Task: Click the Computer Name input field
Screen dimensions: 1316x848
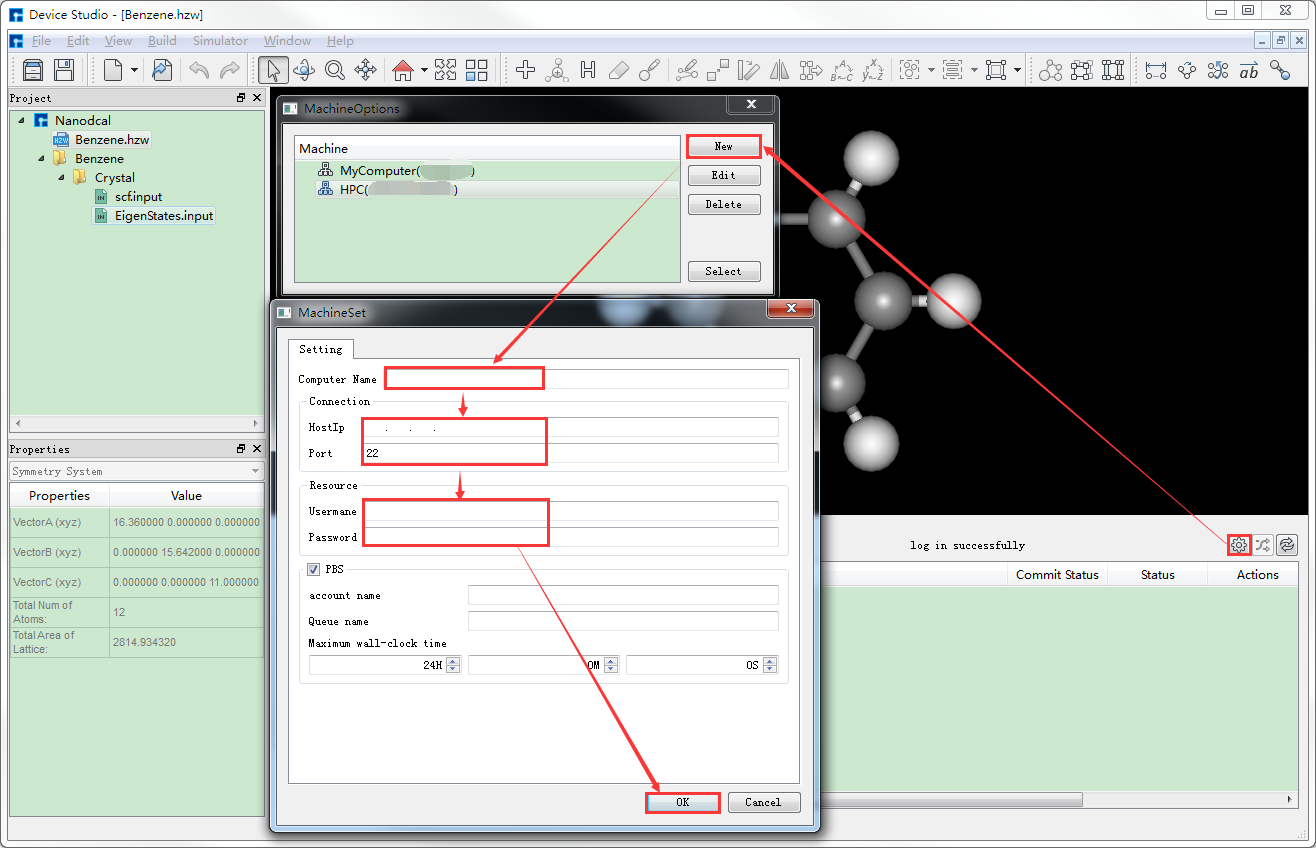Action: [586, 379]
